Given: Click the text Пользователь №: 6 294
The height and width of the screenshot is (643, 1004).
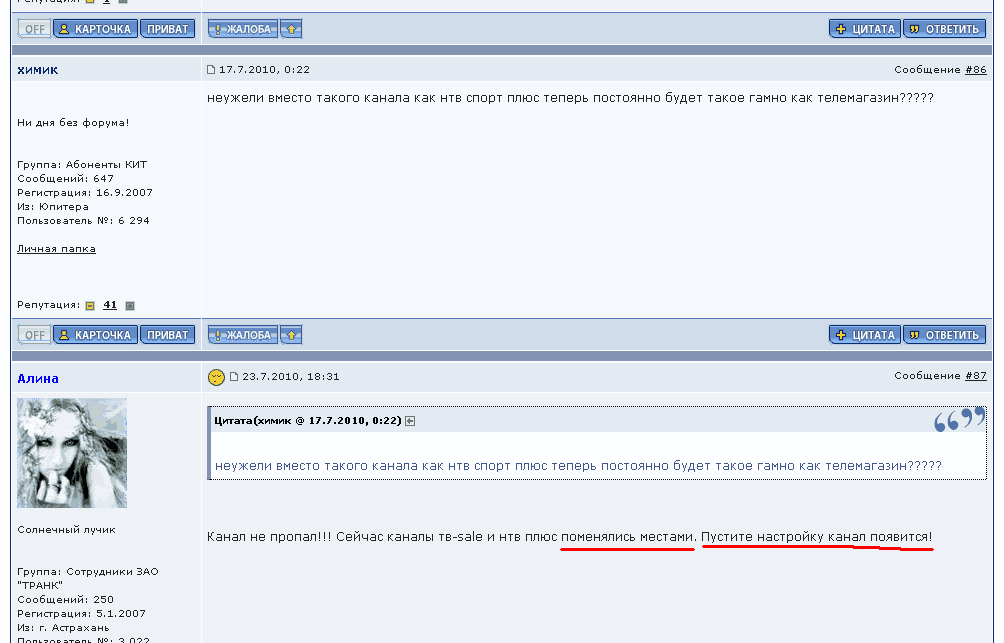Looking at the screenshot, I should coord(83,221).
